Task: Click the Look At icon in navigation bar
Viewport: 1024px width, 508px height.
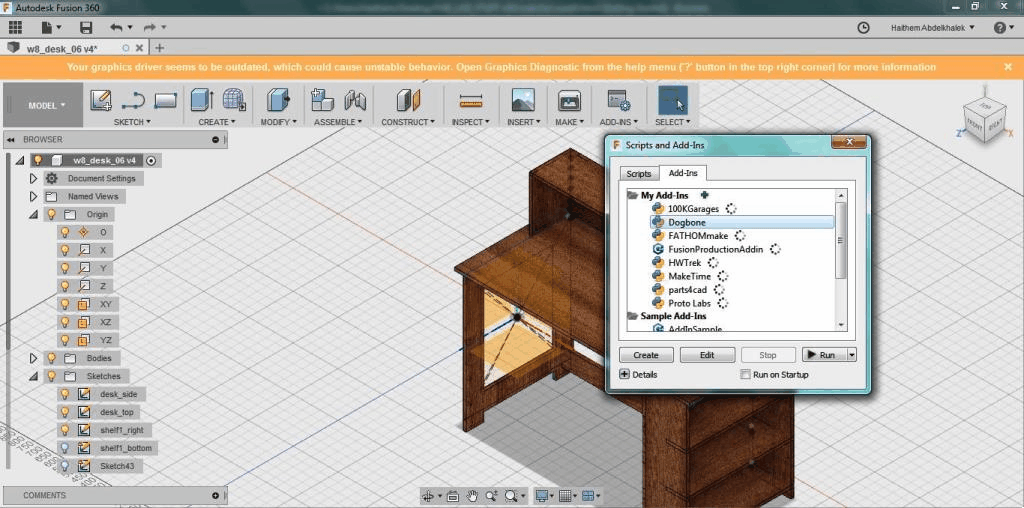Action: pyautogui.click(x=453, y=496)
